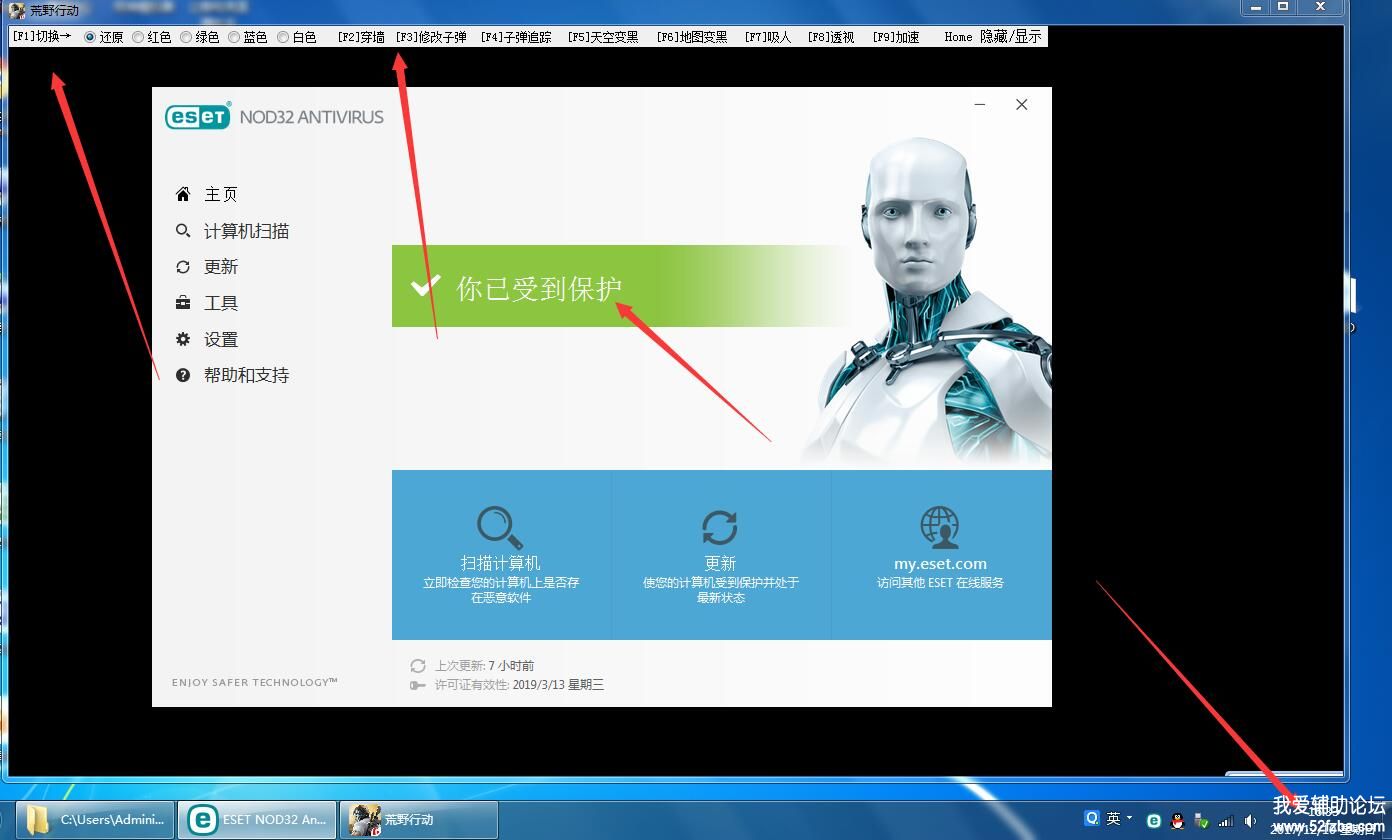Click the [F7]吸人 label
This screenshot has height=840, width=1392.
click(768, 37)
